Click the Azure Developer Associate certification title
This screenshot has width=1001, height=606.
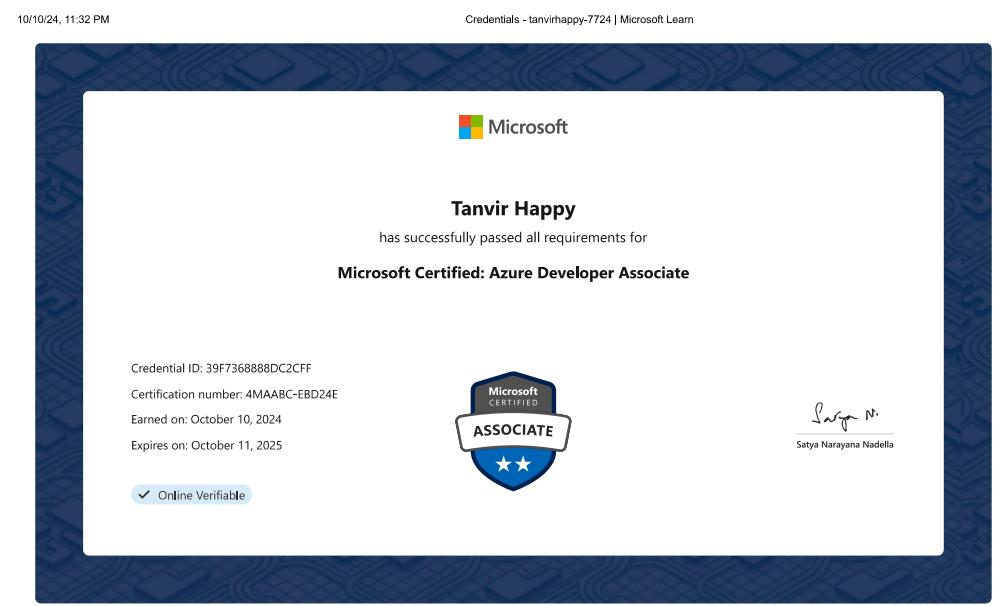pos(513,273)
